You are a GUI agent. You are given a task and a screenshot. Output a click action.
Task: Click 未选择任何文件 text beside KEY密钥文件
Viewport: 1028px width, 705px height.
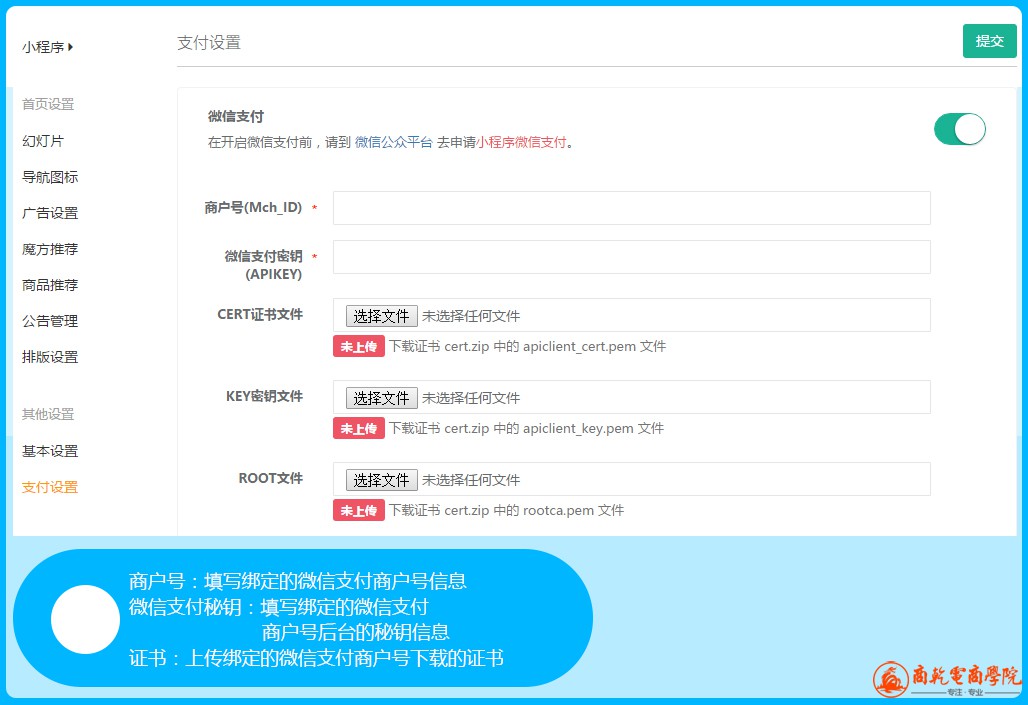click(x=471, y=398)
